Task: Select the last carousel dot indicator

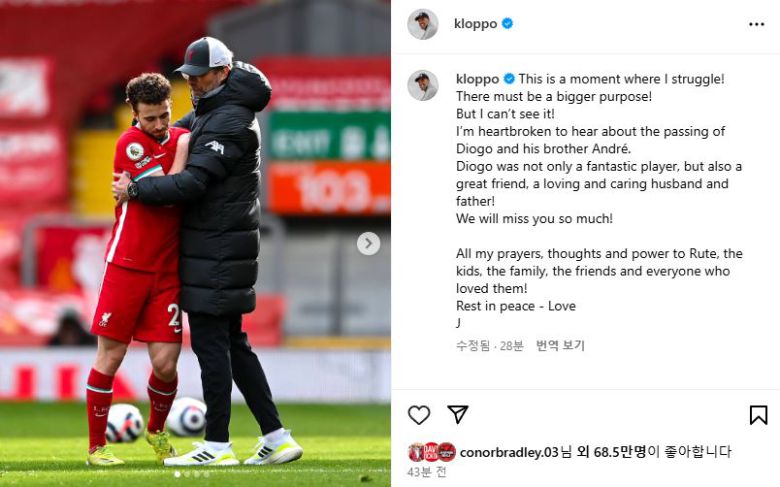Action: [206, 475]
